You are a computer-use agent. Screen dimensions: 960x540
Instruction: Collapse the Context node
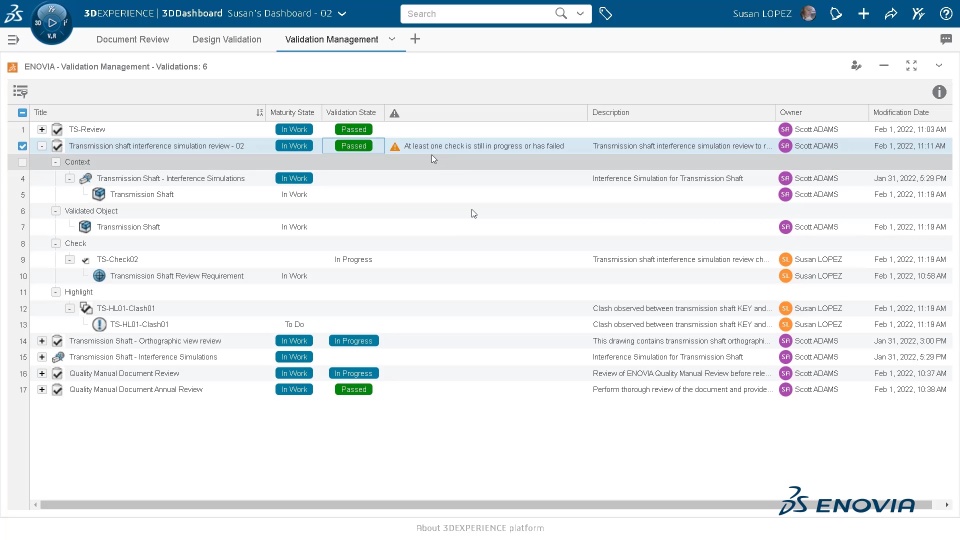point(56,162)
